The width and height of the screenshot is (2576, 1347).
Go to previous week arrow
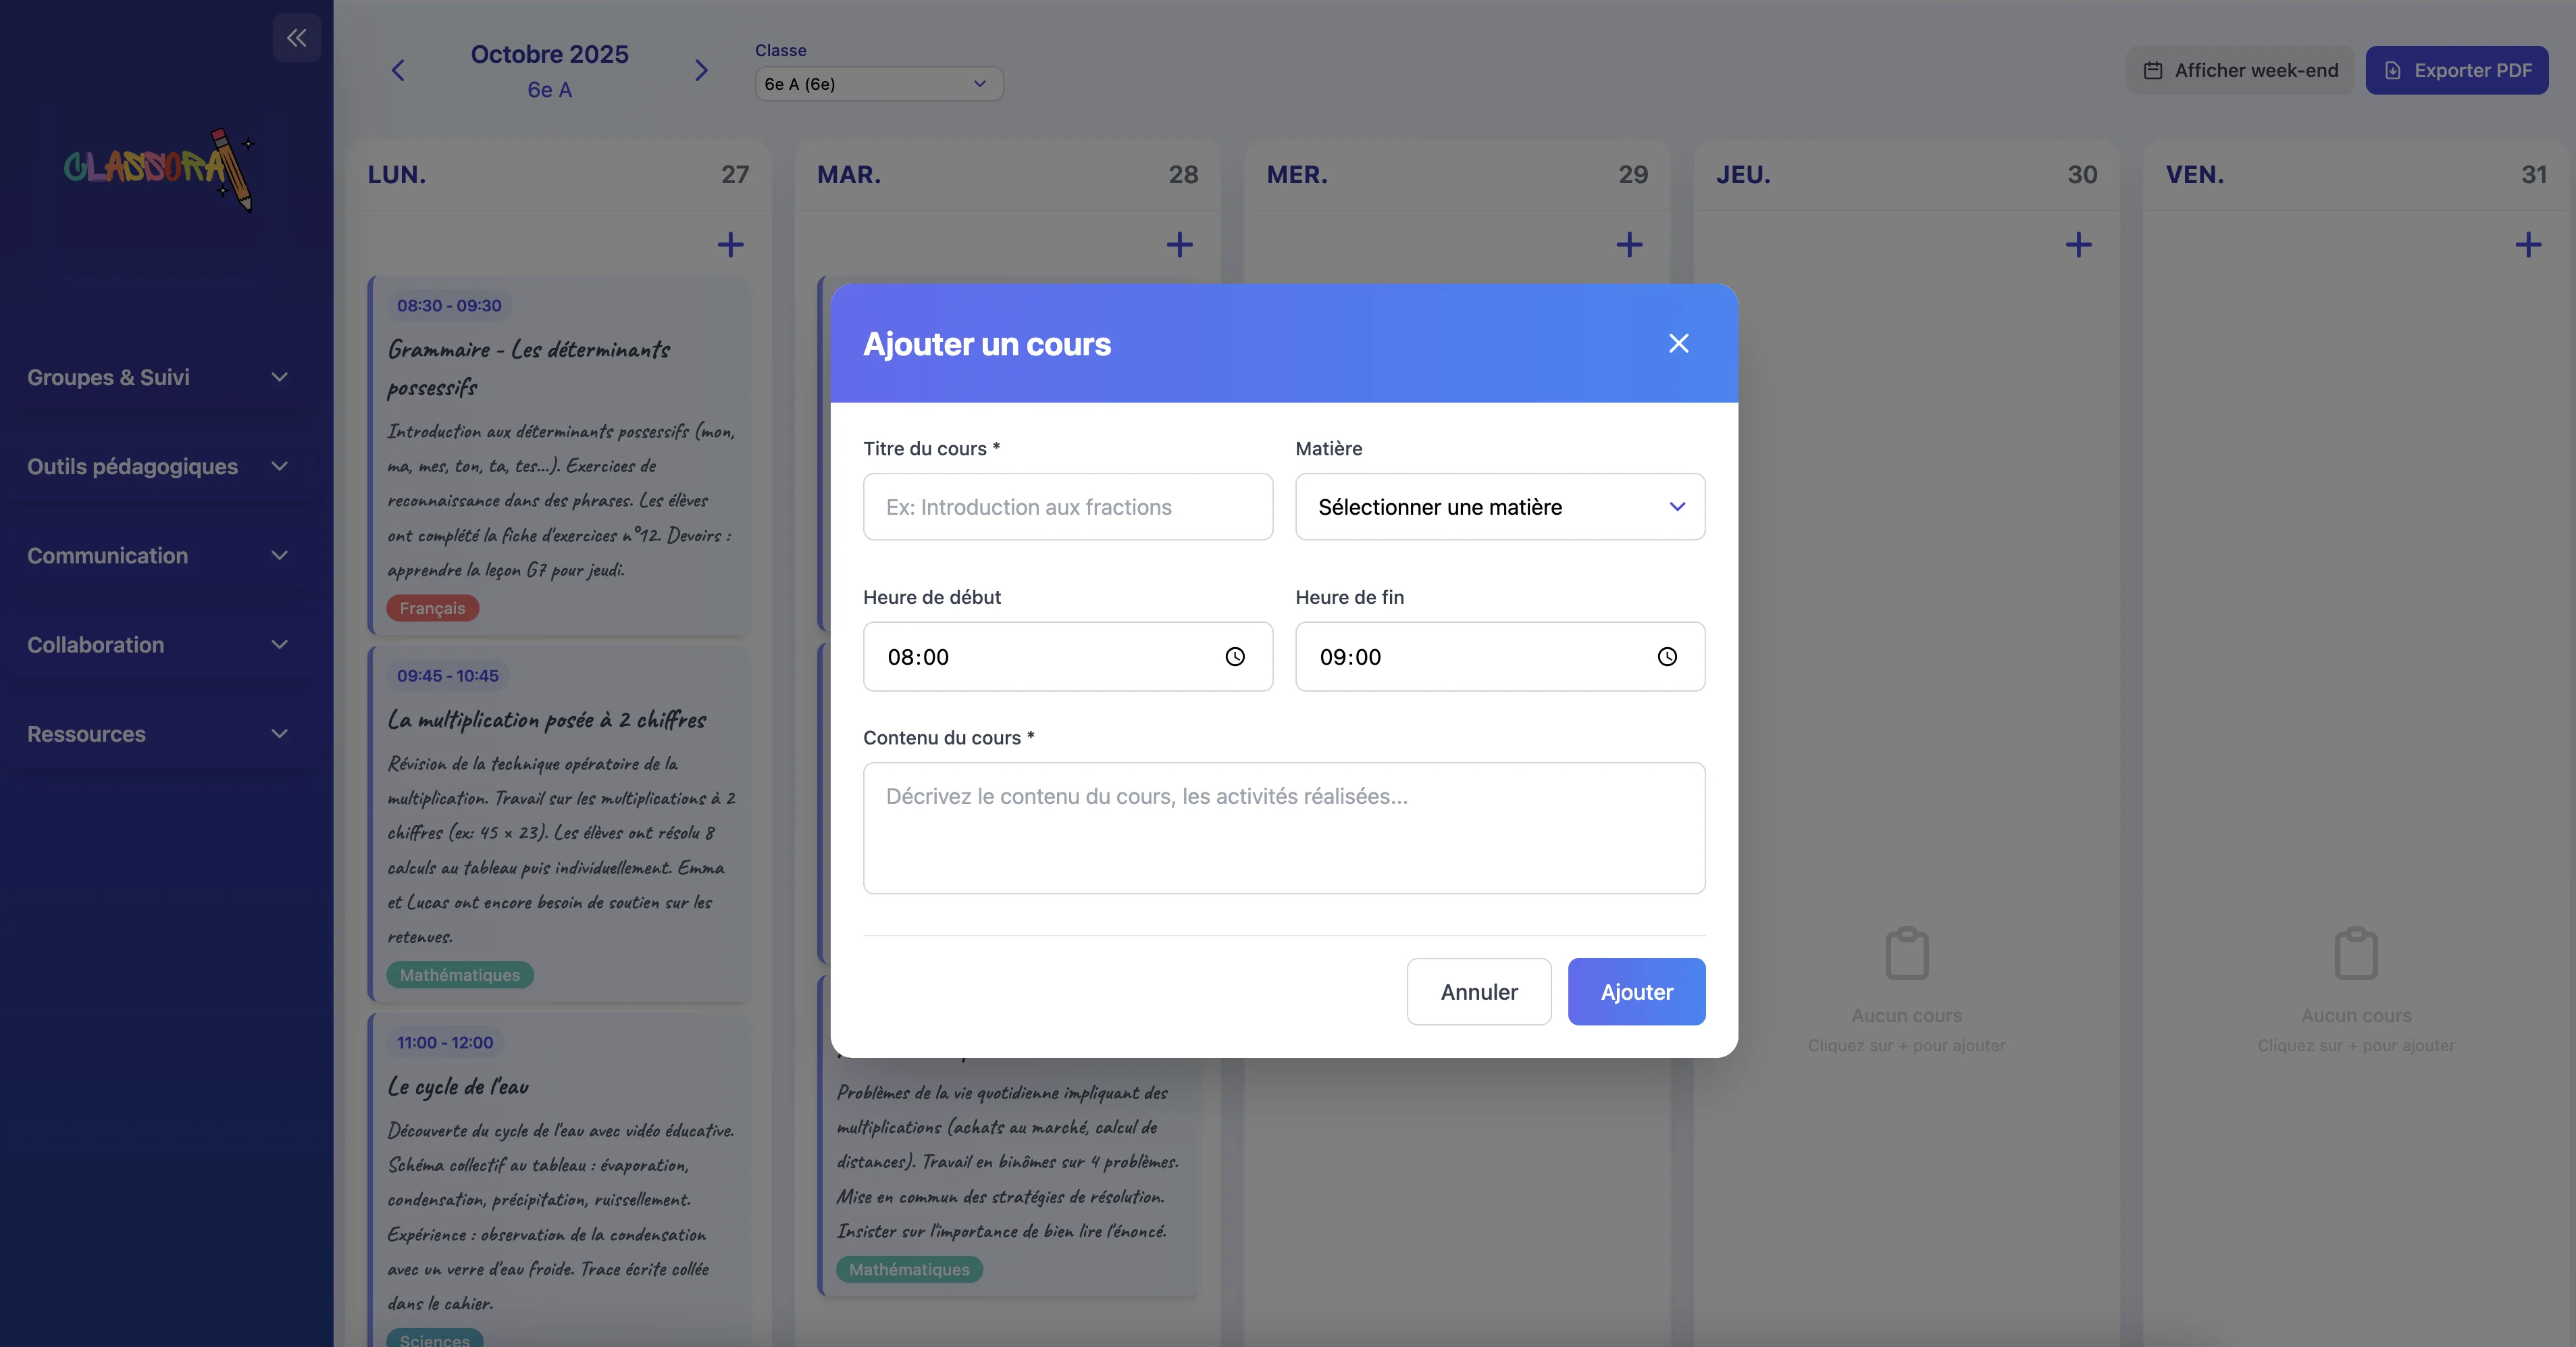398,70
